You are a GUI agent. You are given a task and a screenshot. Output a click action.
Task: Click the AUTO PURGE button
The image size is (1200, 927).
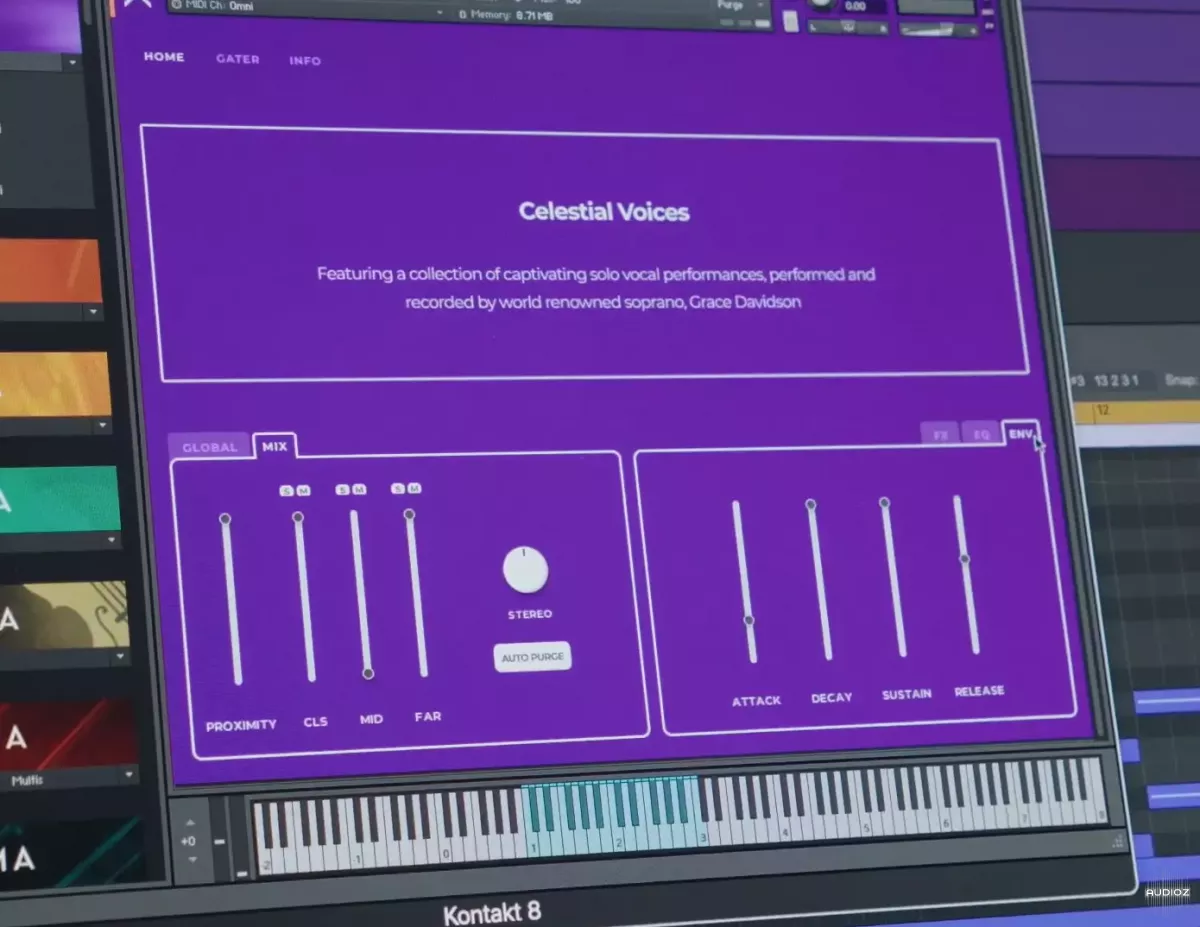[533, 657]
